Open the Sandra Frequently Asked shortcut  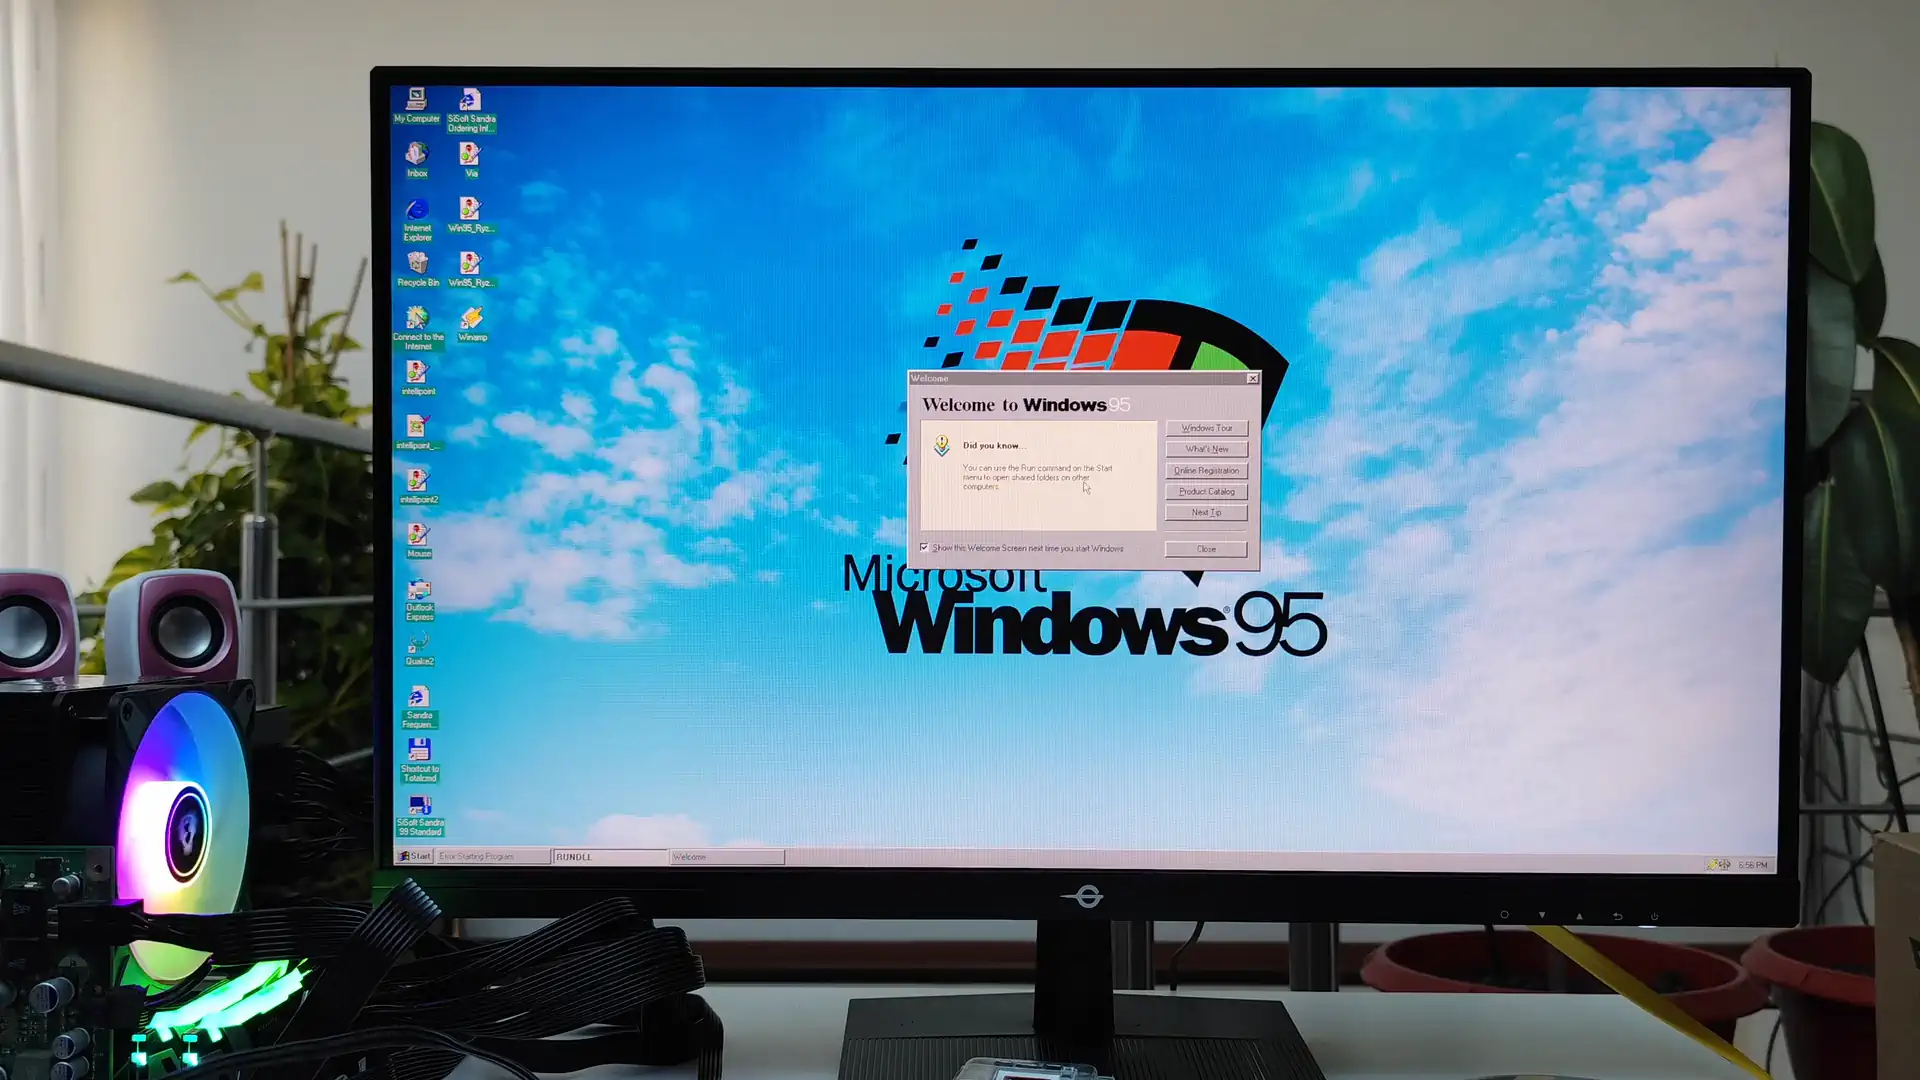coord(419,707)
